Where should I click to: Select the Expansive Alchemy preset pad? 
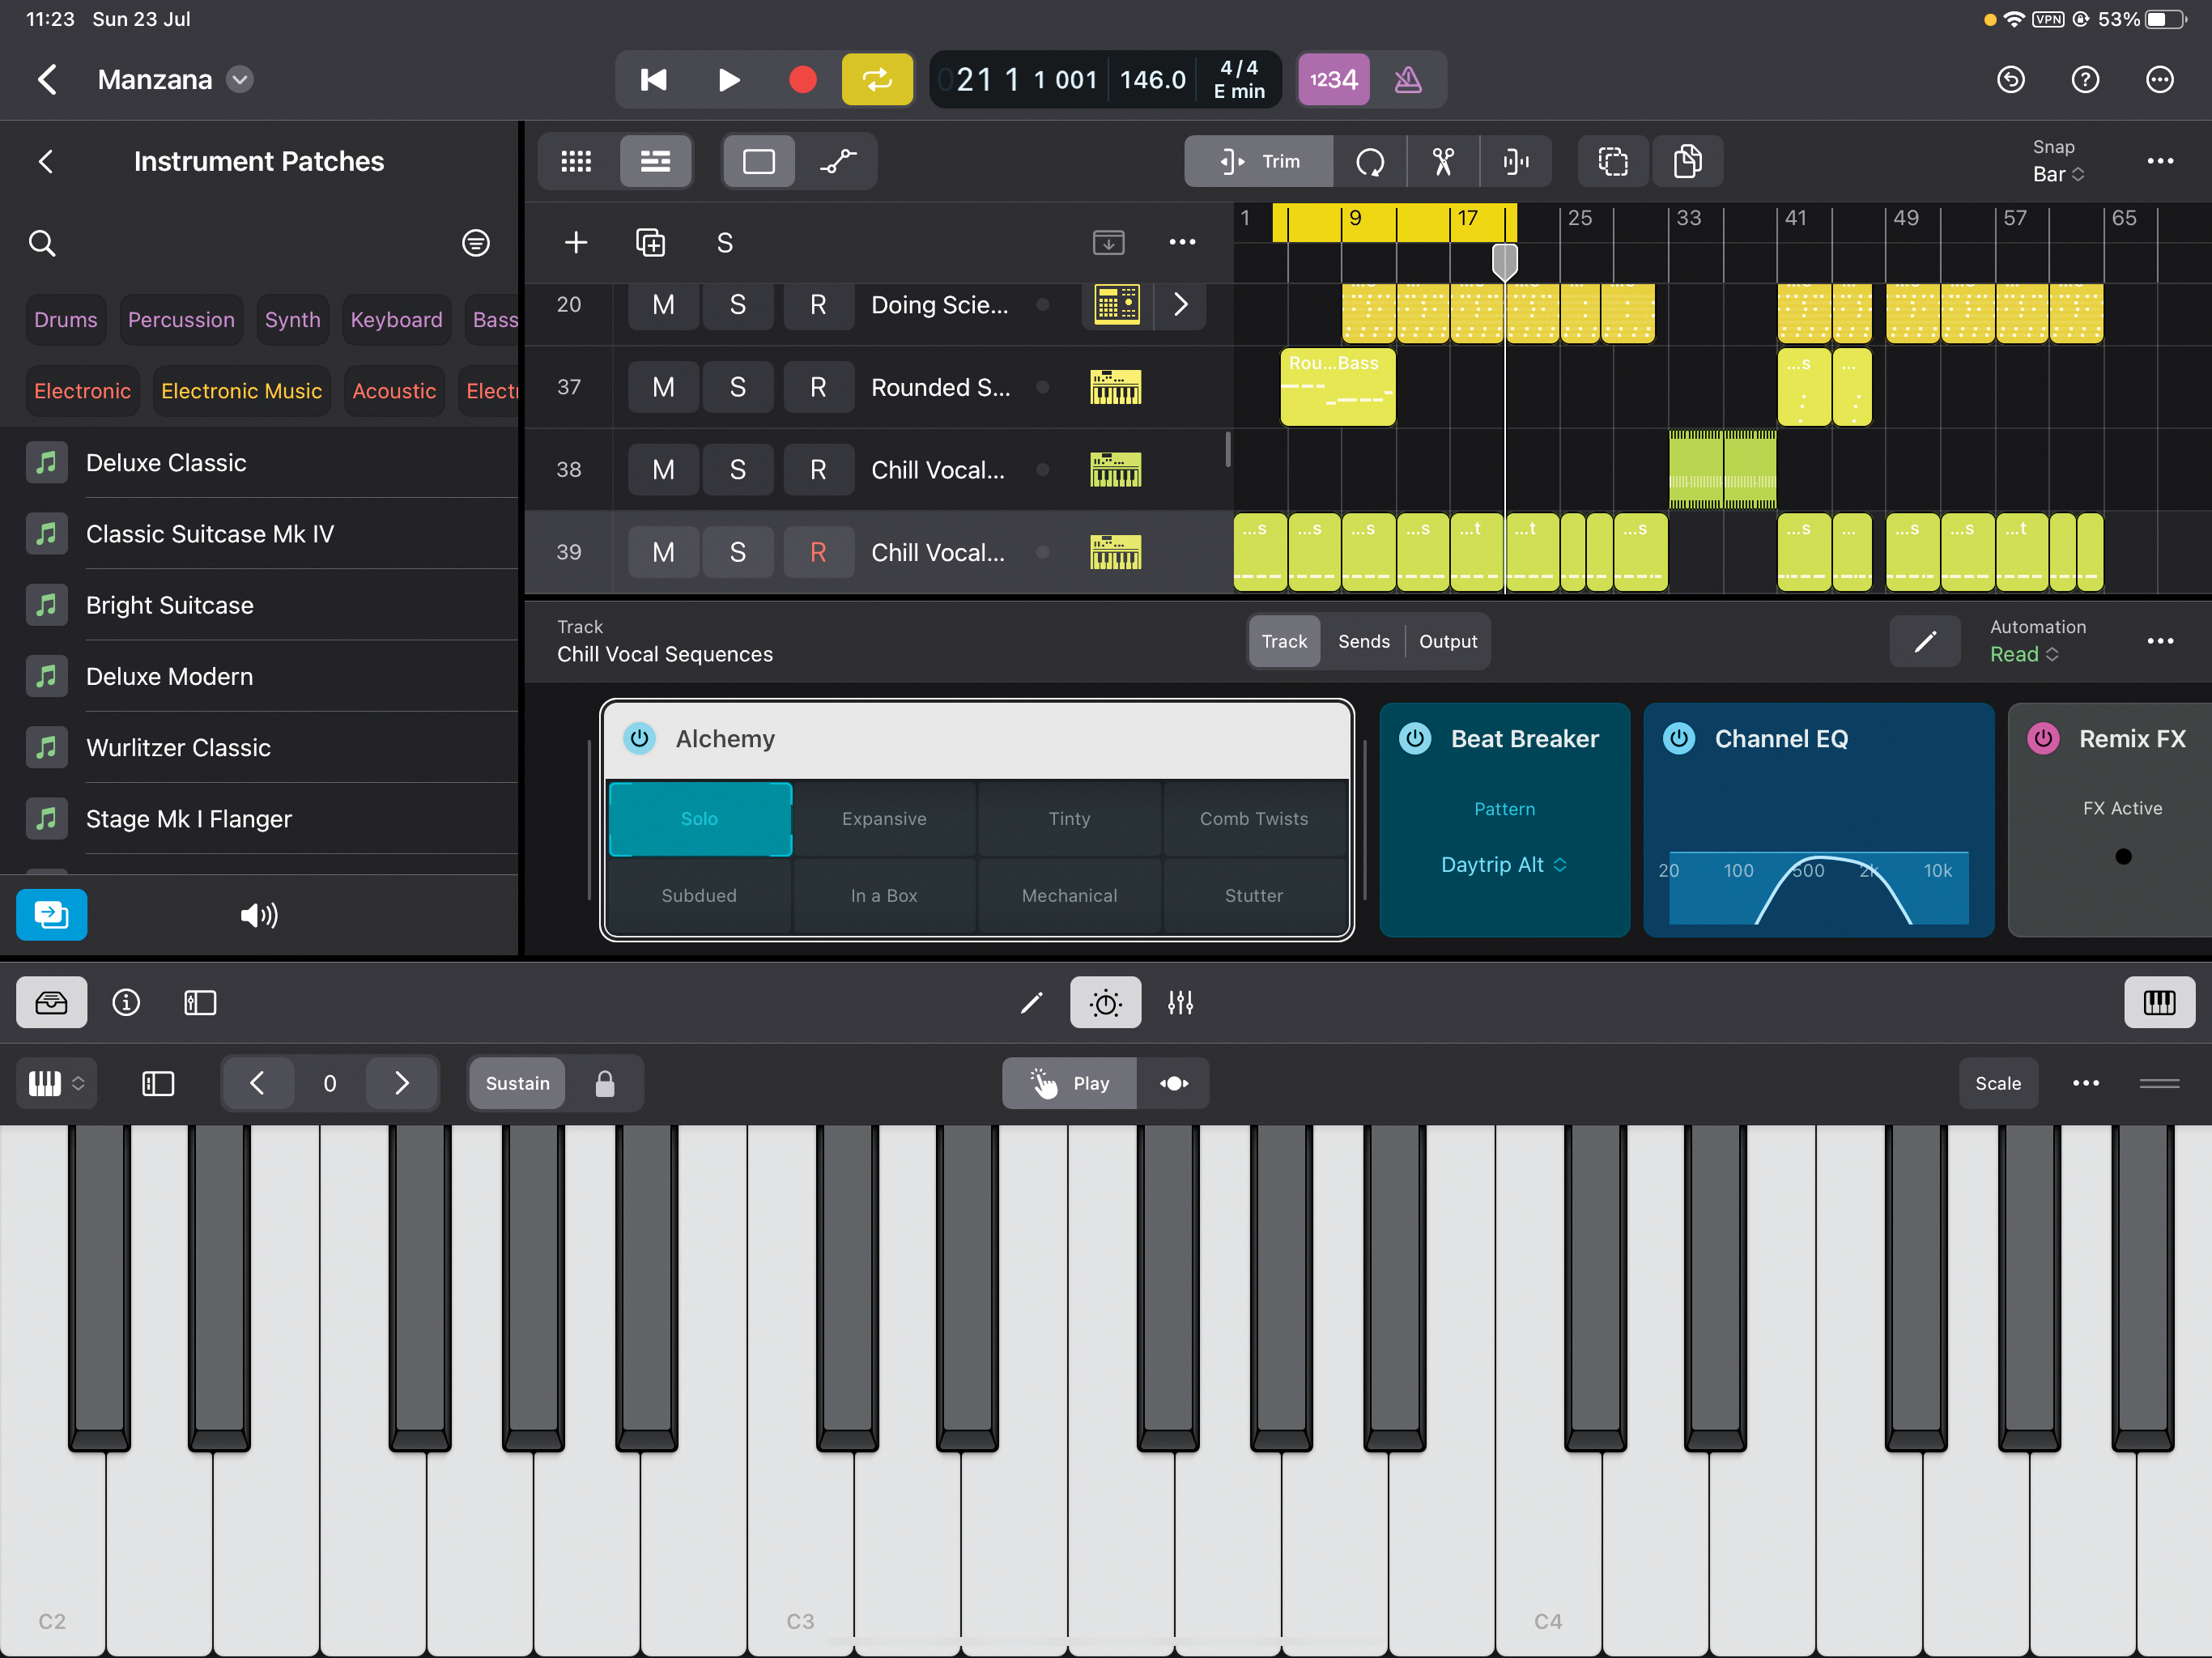[884, 818]
